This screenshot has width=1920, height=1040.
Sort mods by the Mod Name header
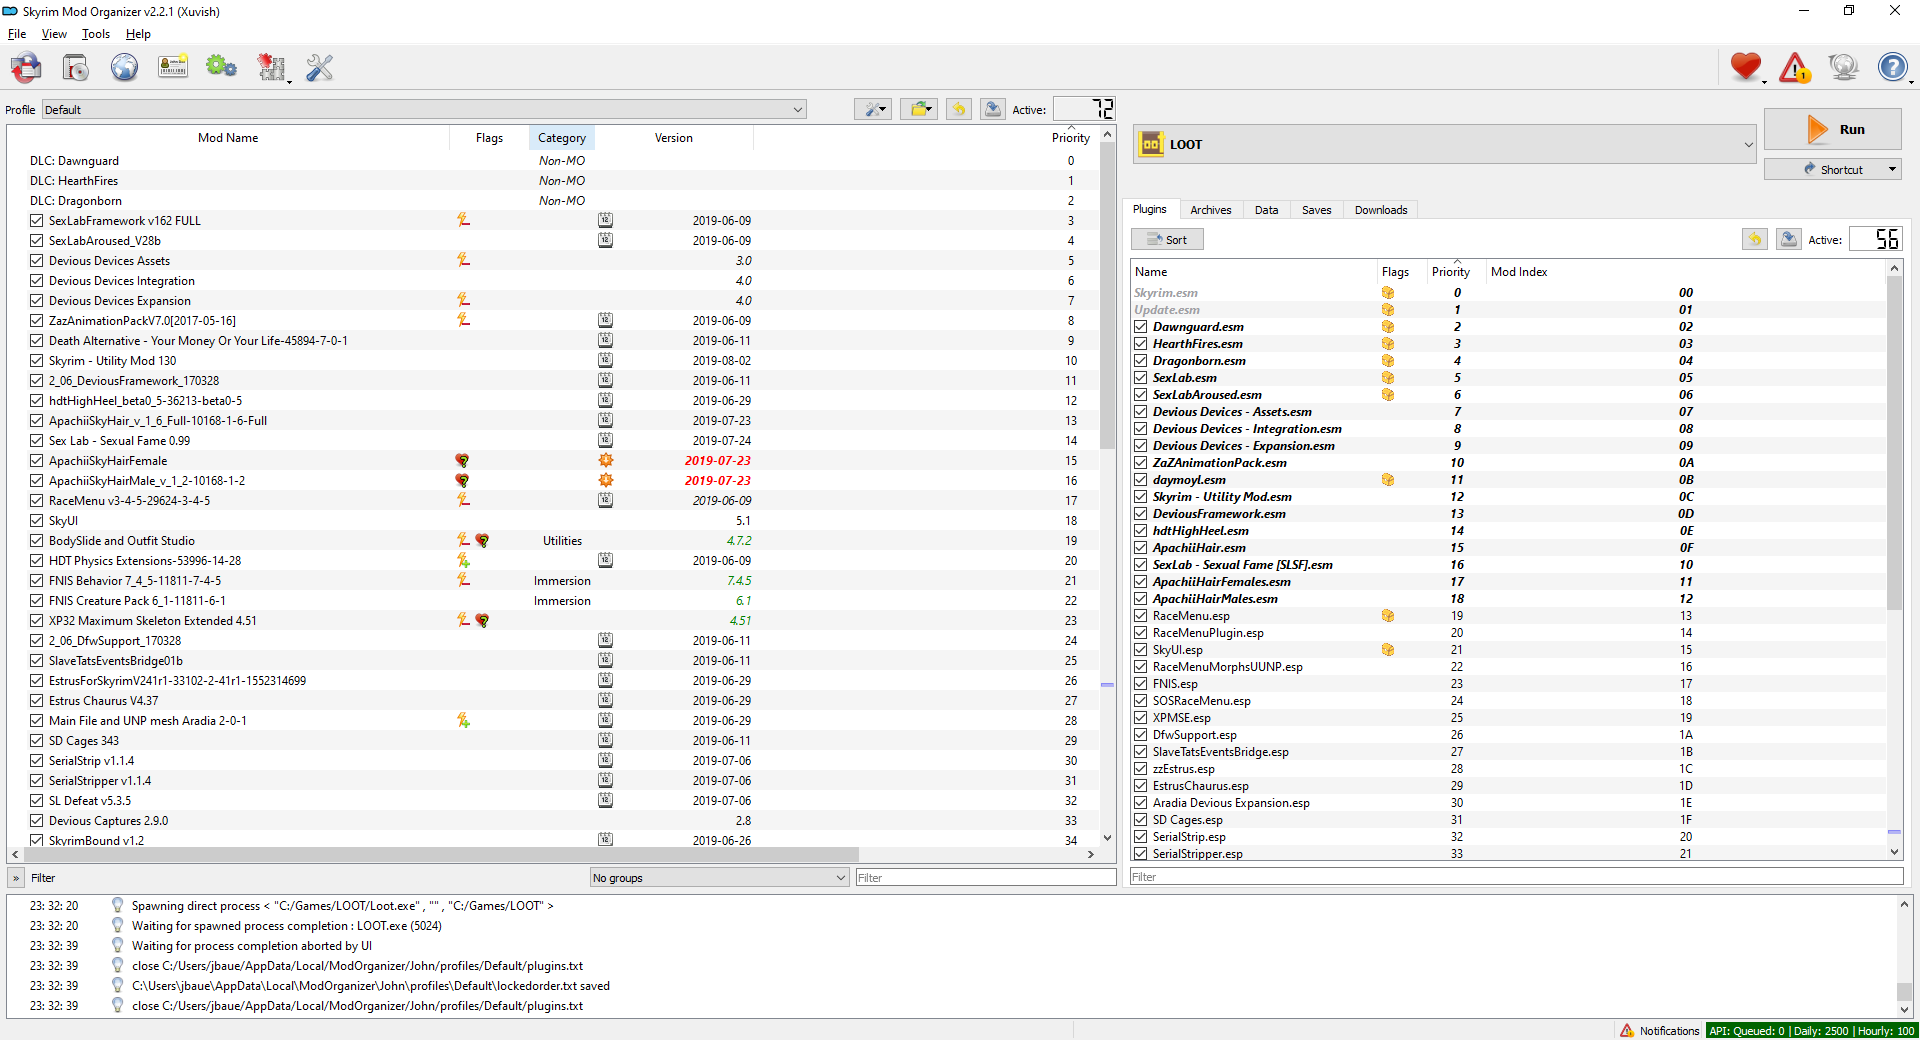pos(228,138)
